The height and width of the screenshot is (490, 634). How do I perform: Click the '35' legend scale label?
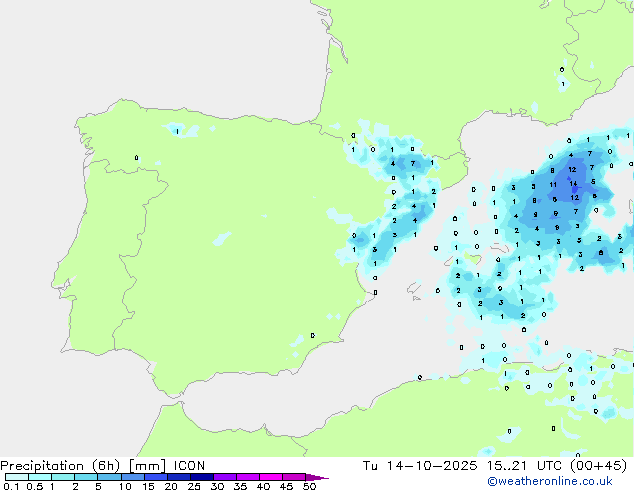click(240, 486)
